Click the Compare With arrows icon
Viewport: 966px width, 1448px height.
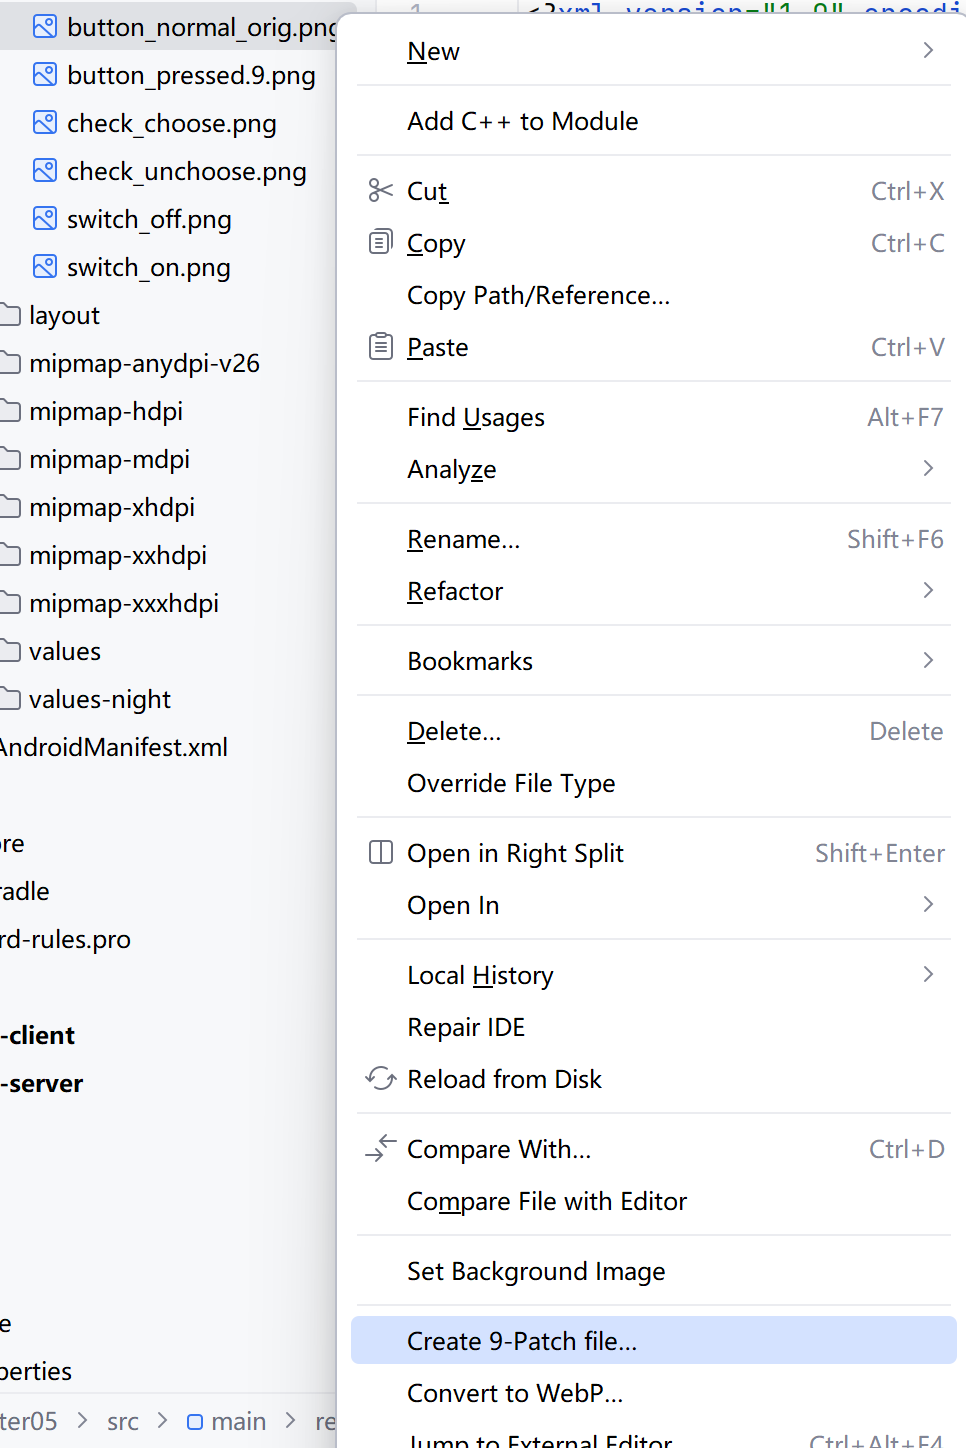tap(380, 1148)
